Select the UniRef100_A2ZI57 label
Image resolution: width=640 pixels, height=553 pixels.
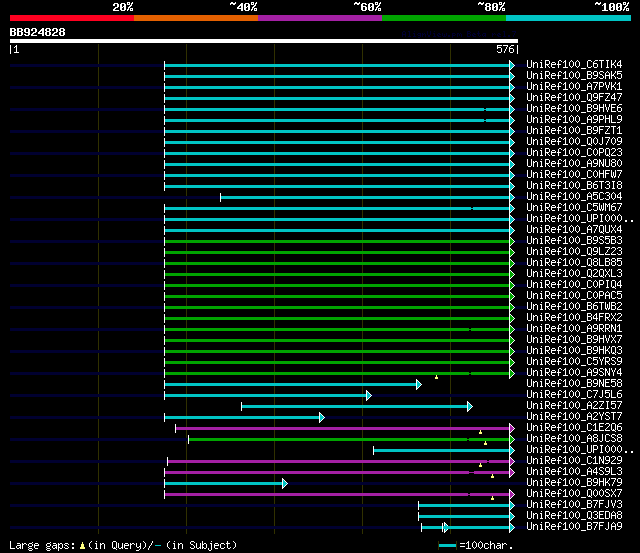pyautogui.click(x=574, y=406)
